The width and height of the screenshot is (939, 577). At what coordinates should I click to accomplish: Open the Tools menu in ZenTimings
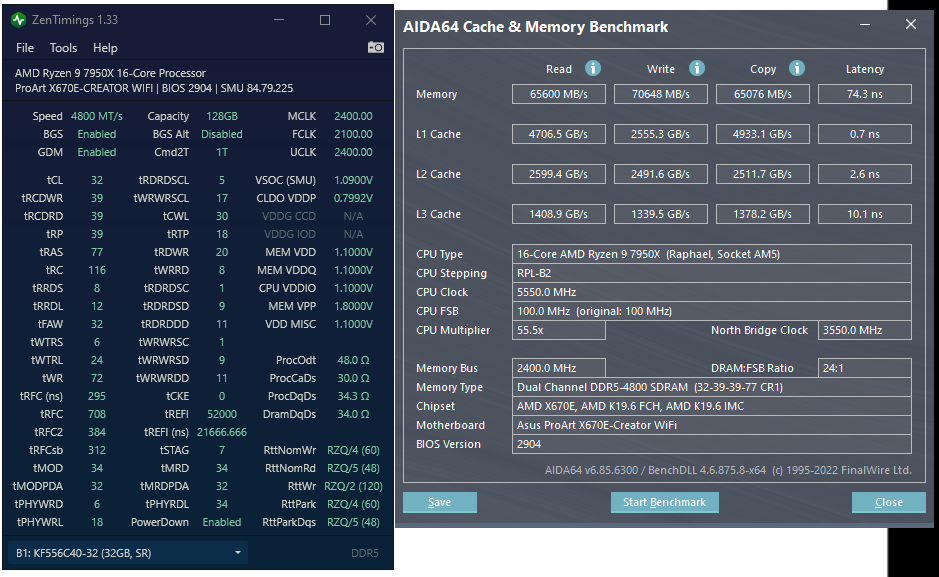click(63, 47)
